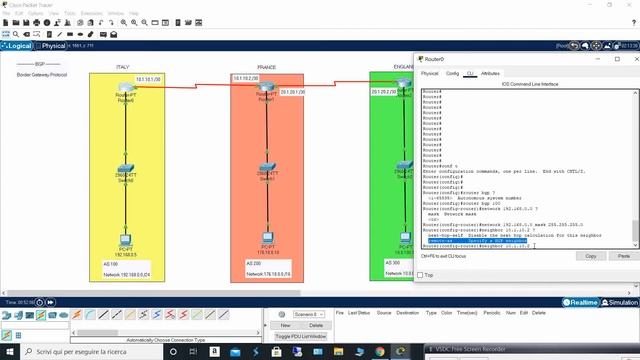The height and width of the screenshot is (360, 640).
Task: Choose the Connections category lightning icon
Action: coord(41,315)
